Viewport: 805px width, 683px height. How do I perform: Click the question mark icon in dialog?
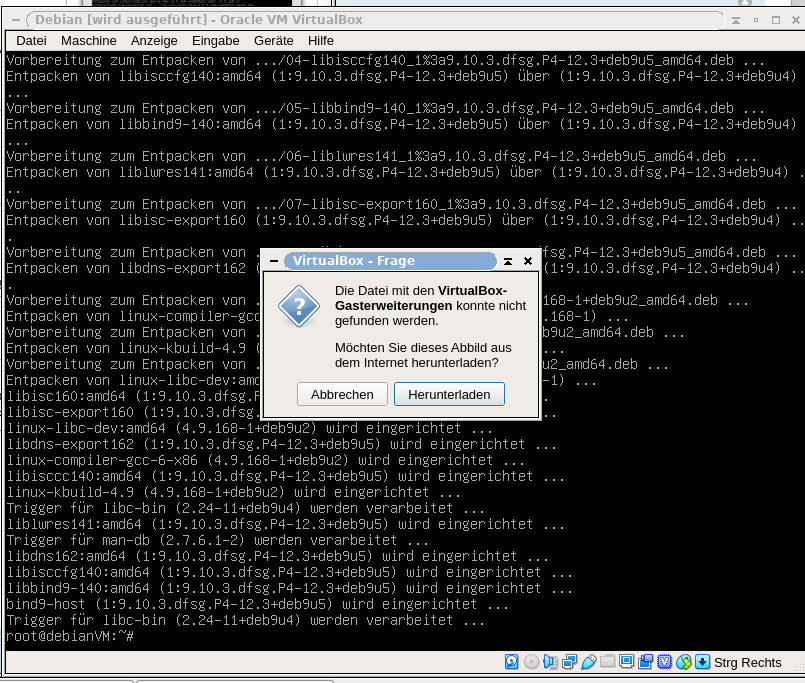(299, 306)
